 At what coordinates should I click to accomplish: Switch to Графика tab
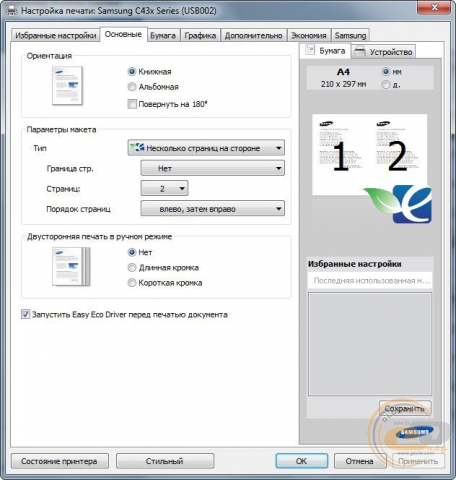[200, 35]
